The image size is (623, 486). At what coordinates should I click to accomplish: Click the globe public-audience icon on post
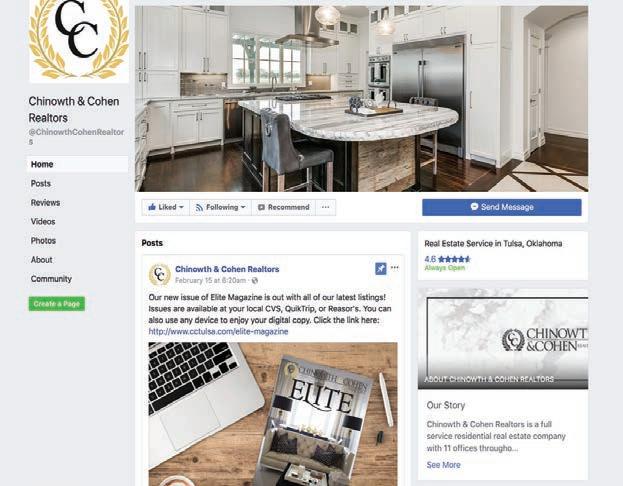[255, 281]
